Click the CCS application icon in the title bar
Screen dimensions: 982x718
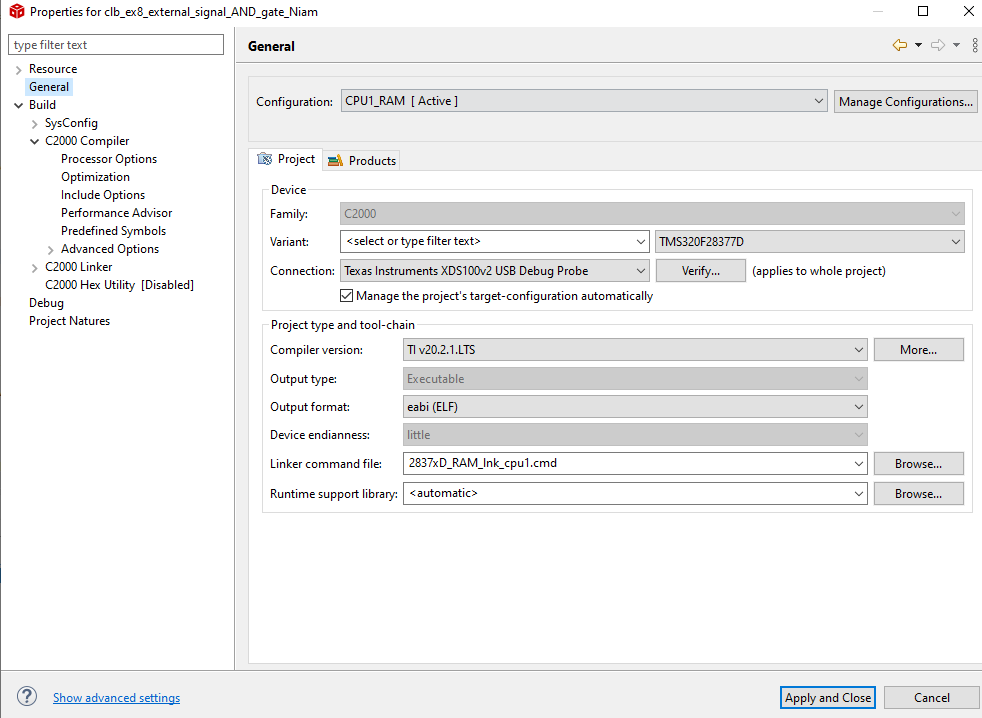point(13,11)
